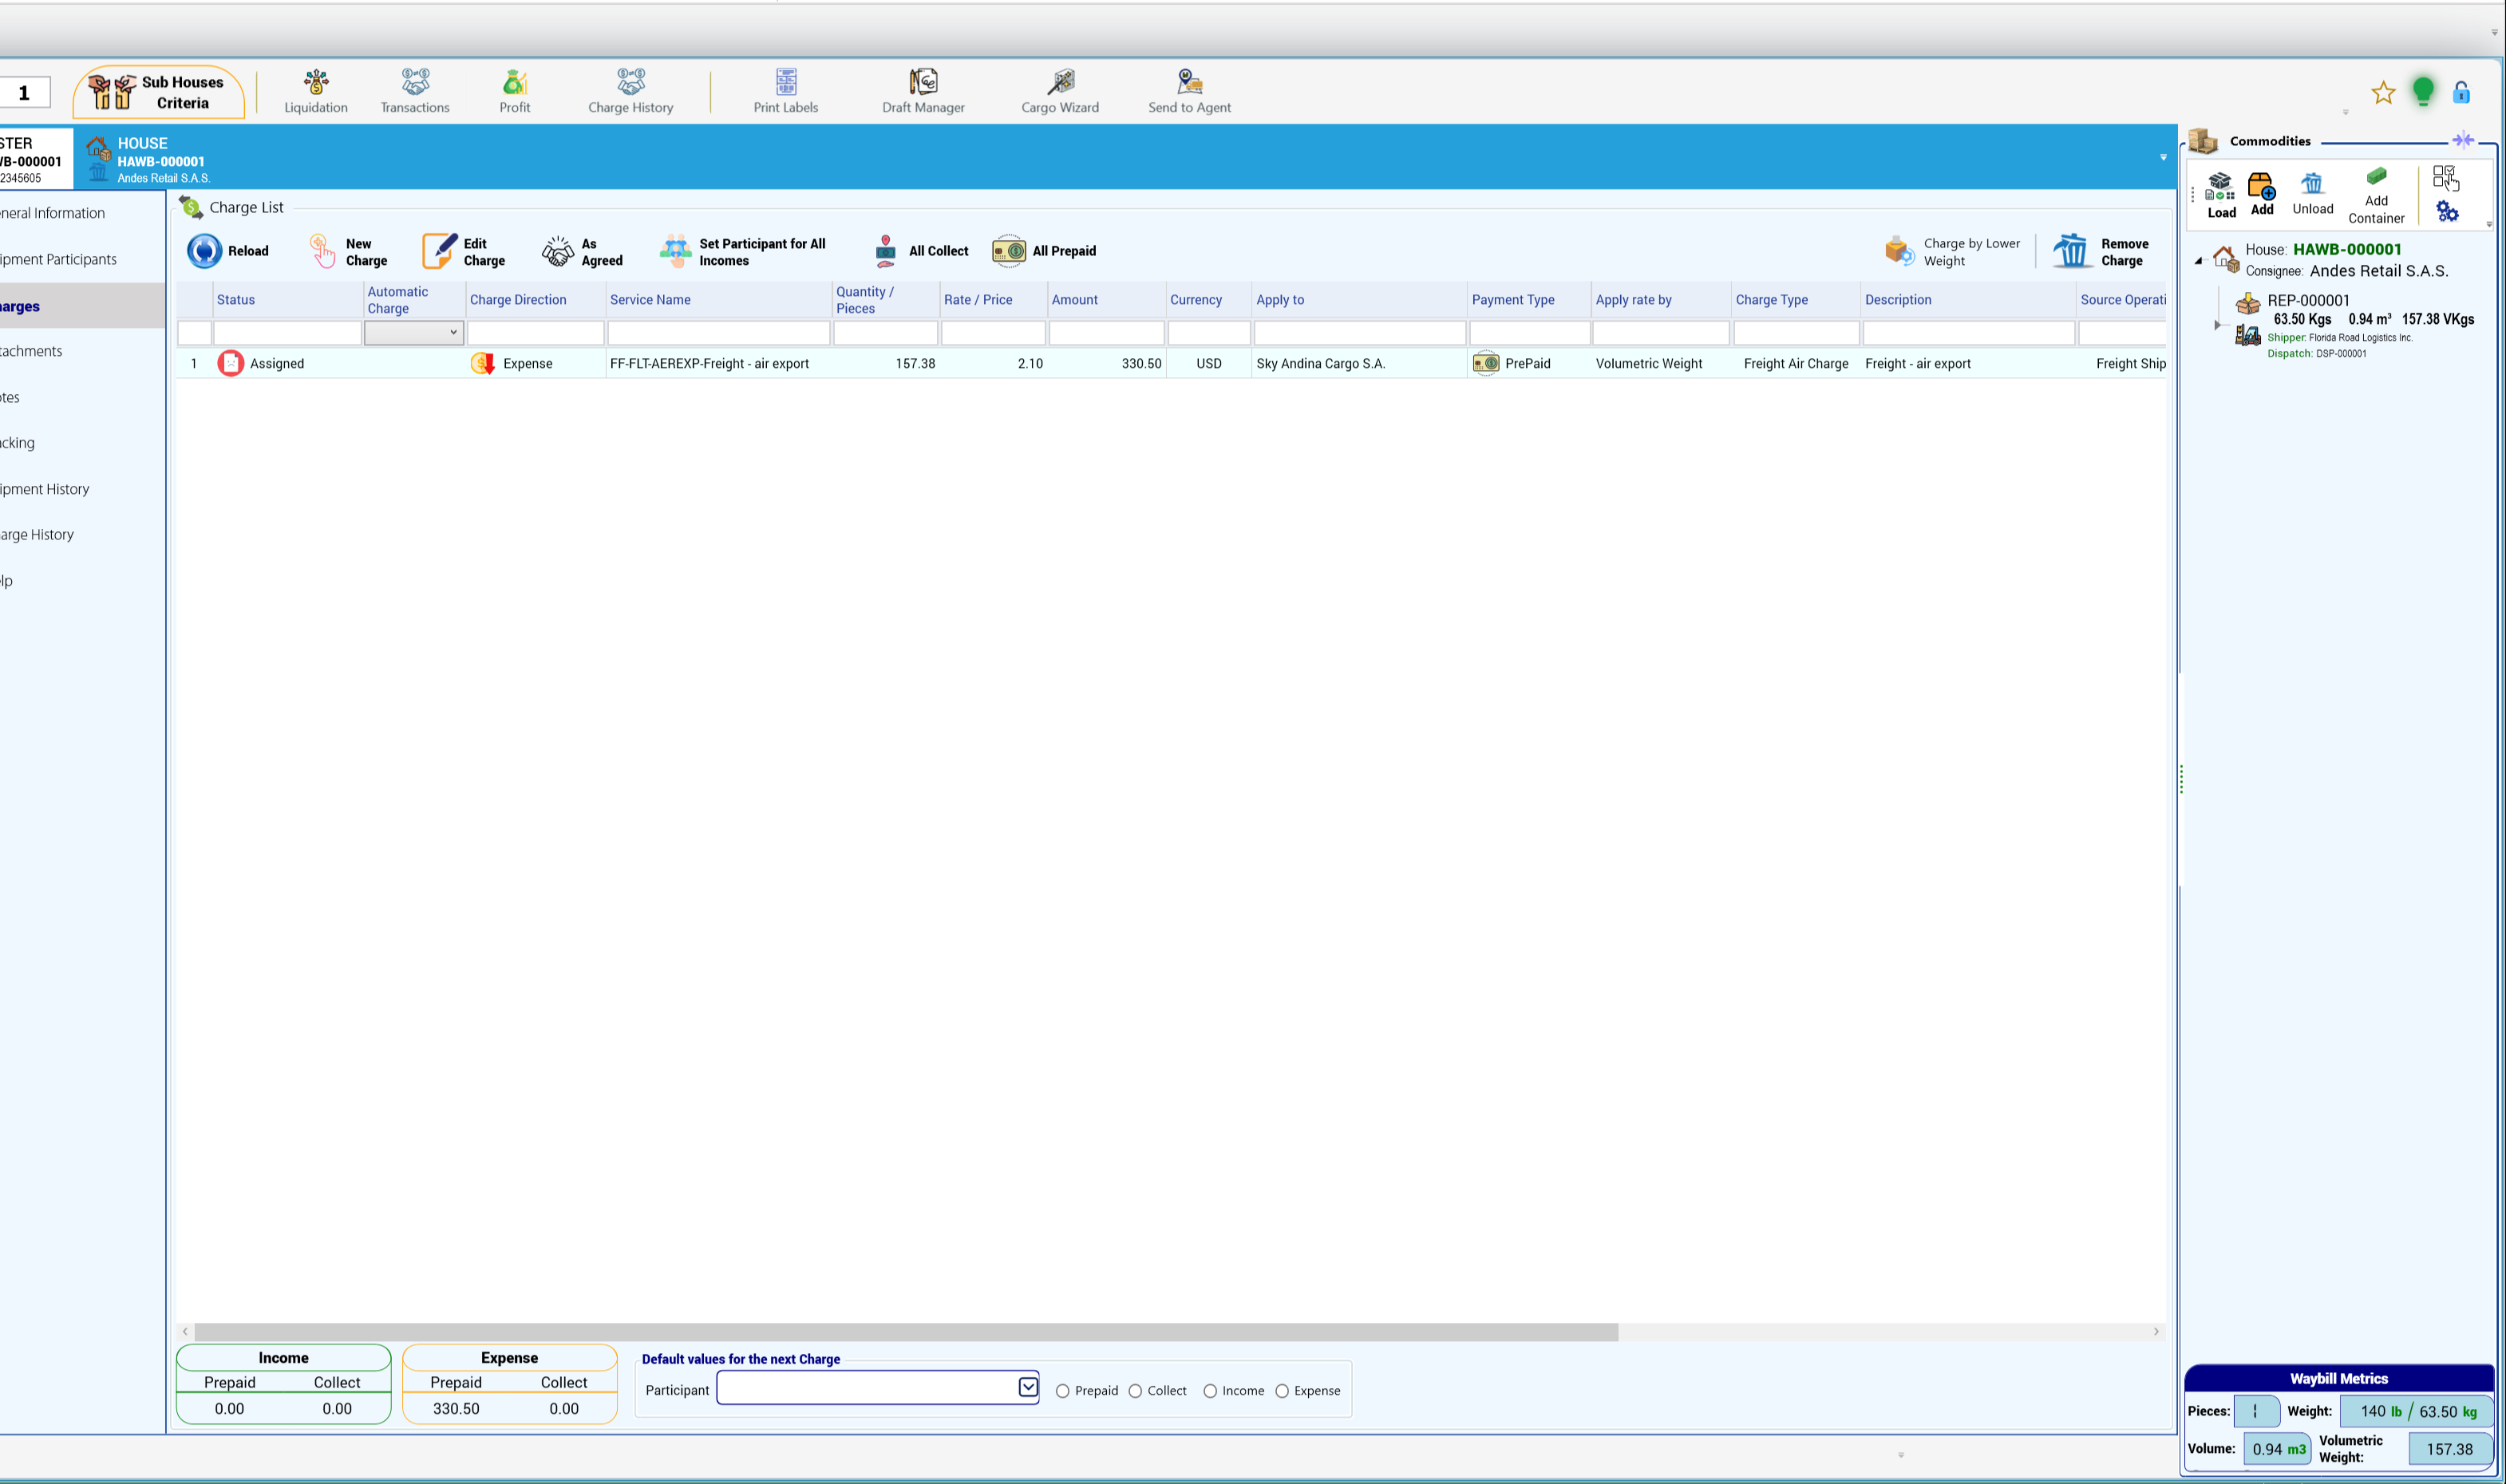Open the commodities gears settings icon
Viewport: 2506px width, 1484px height.
click(2447, 211)
